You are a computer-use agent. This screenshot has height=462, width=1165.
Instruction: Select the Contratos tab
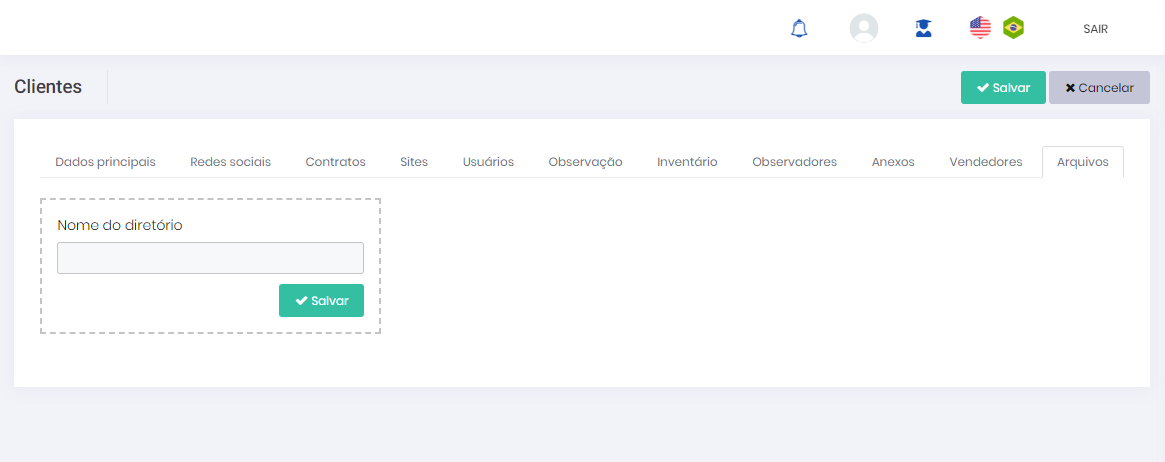[x=335, y=162]
